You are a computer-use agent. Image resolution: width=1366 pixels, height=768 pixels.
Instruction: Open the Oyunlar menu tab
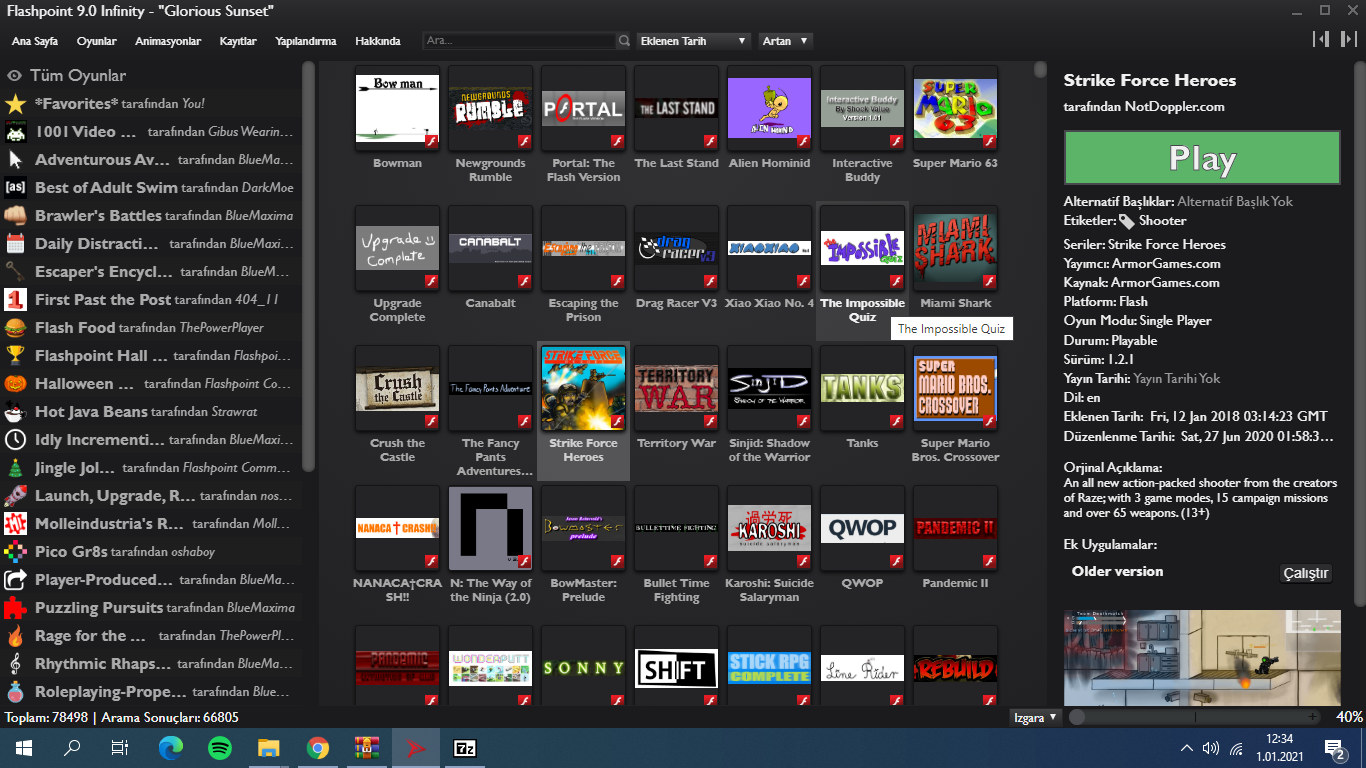(97, 41)
